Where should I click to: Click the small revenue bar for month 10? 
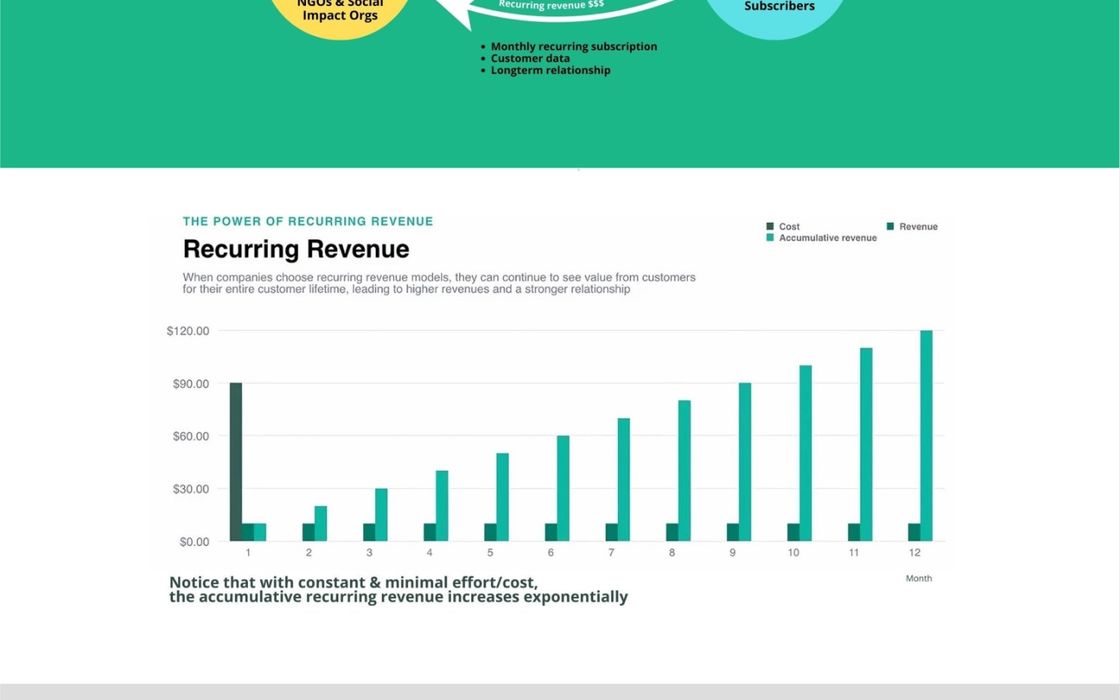[794, 533]
